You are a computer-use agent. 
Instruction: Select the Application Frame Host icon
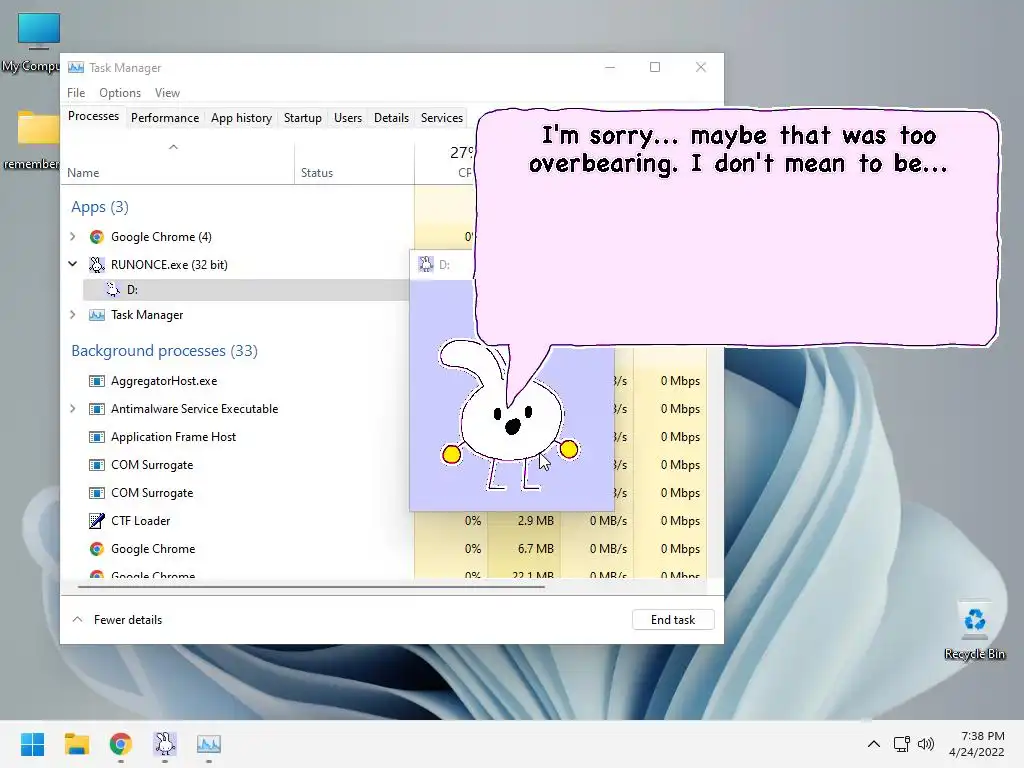97,437
